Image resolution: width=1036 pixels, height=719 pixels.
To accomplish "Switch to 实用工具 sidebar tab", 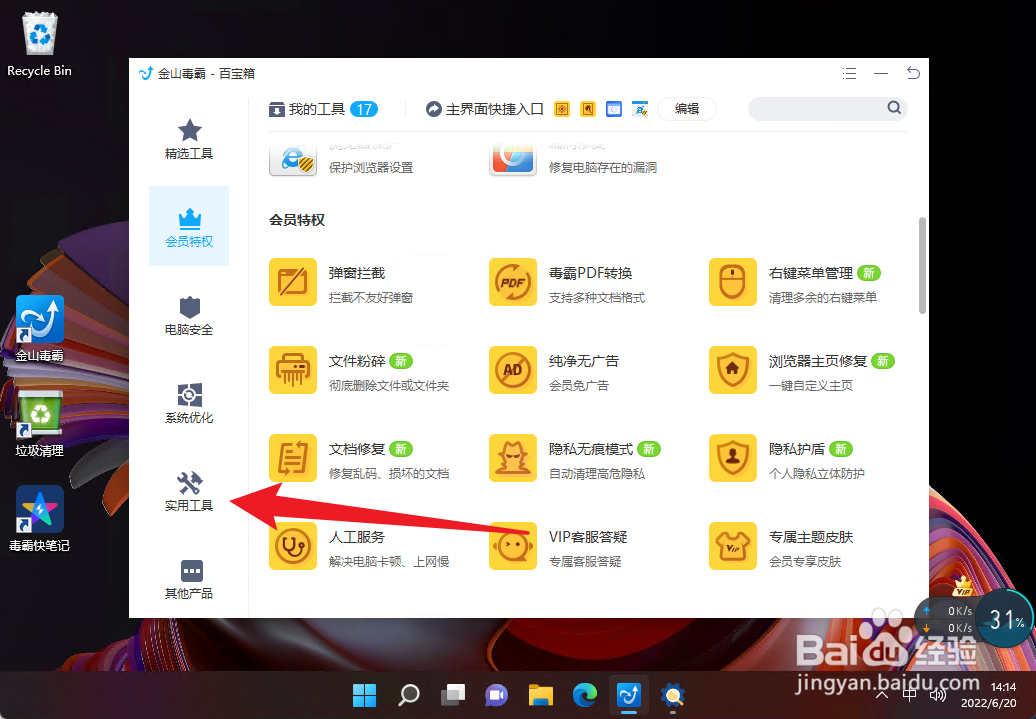I will (189, 491).
